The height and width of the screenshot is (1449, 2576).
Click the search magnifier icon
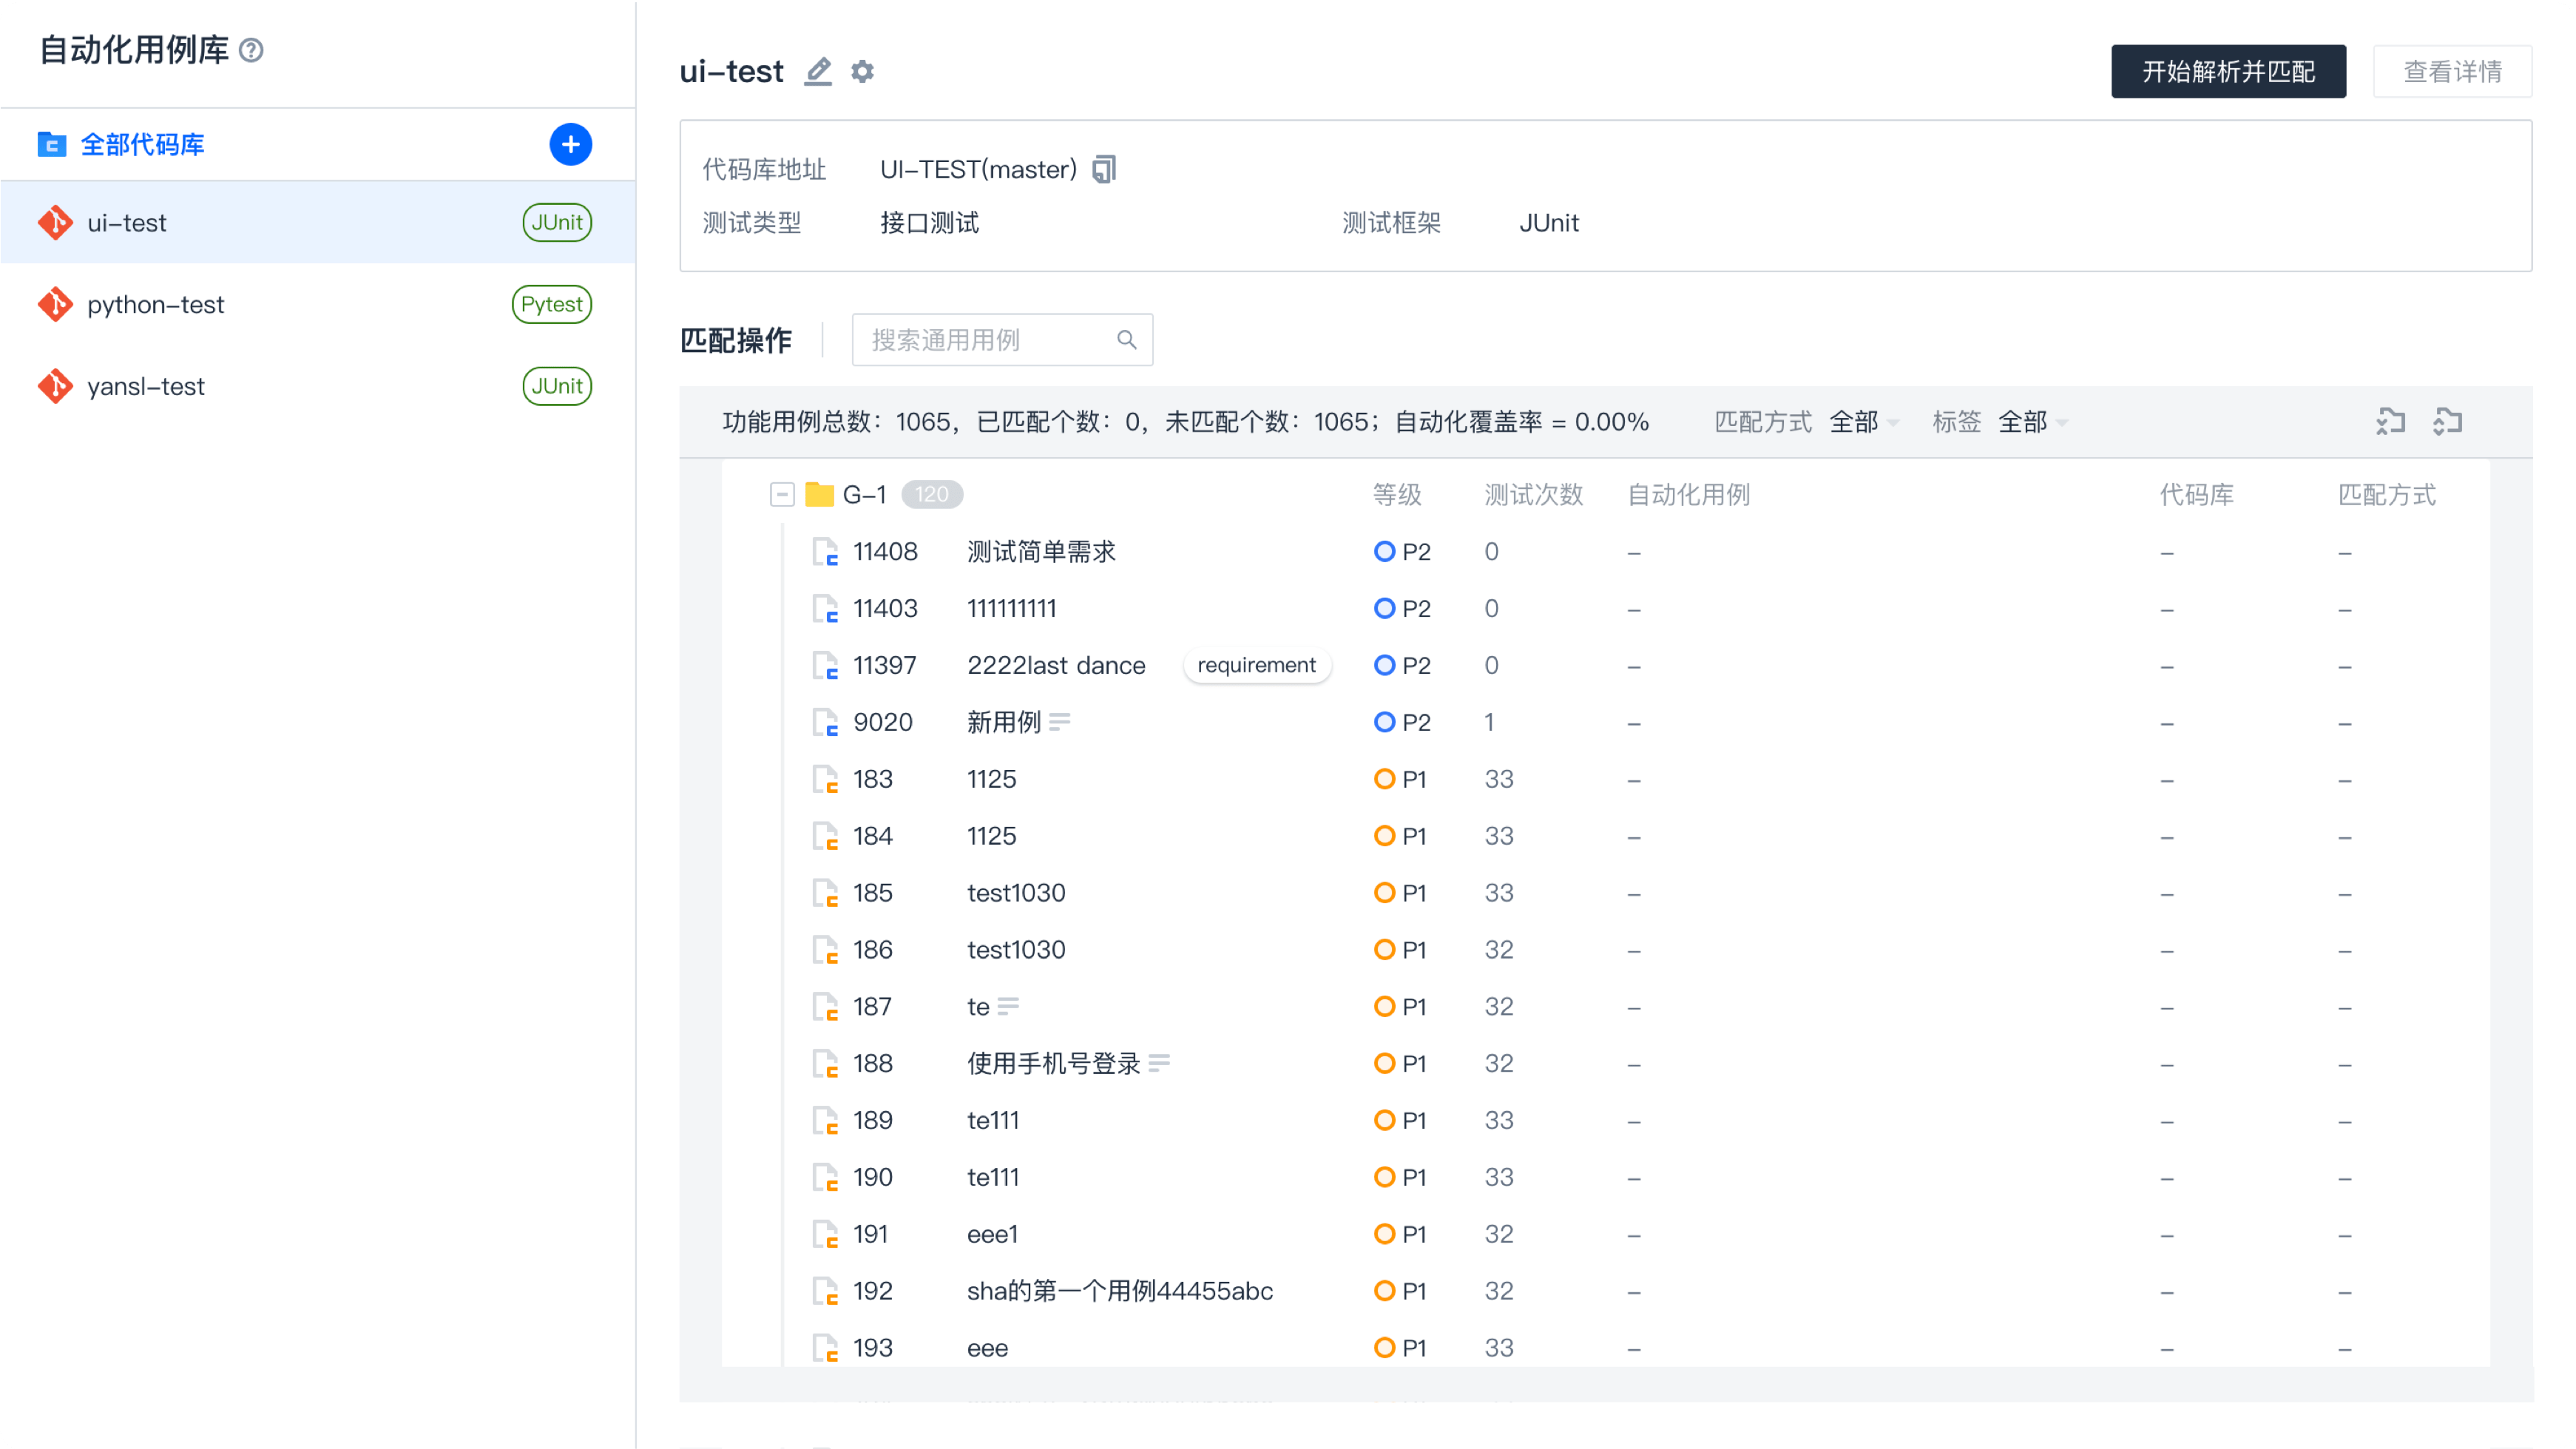(1126, 340)
